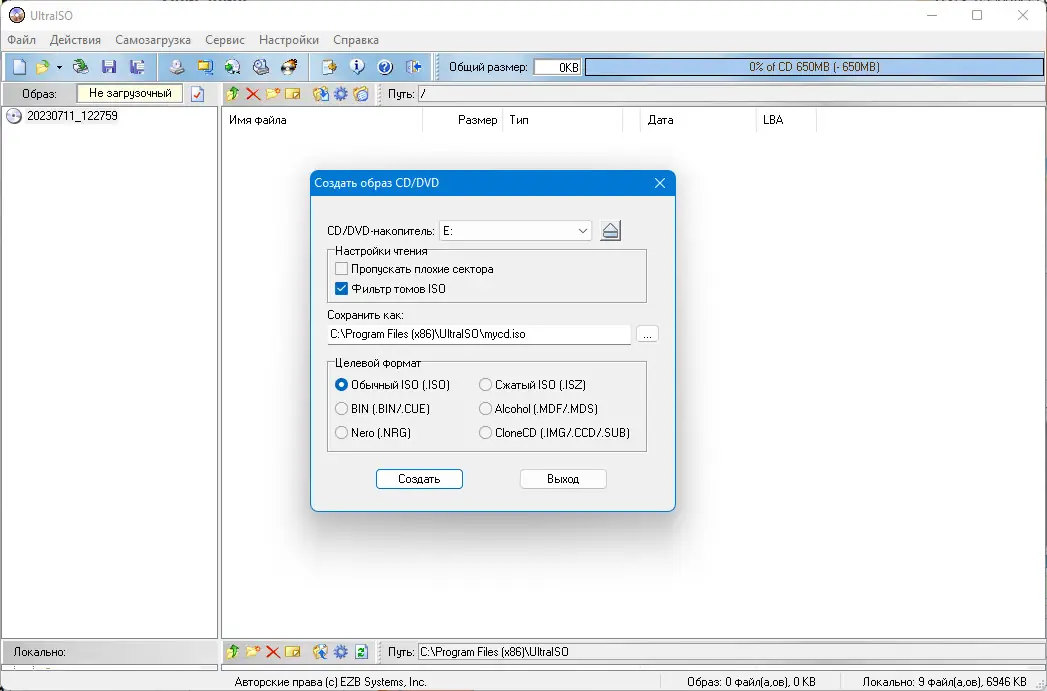Click the local Путь field showing C:\Program Files (x86)\UltraISO
This screenshot has width=1047, height=691.
pyautogui.click(x=730, y=652)
